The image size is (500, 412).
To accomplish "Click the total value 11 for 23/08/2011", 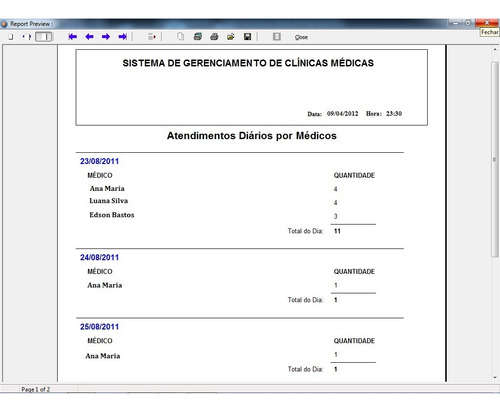I will [x=337, y=231].
